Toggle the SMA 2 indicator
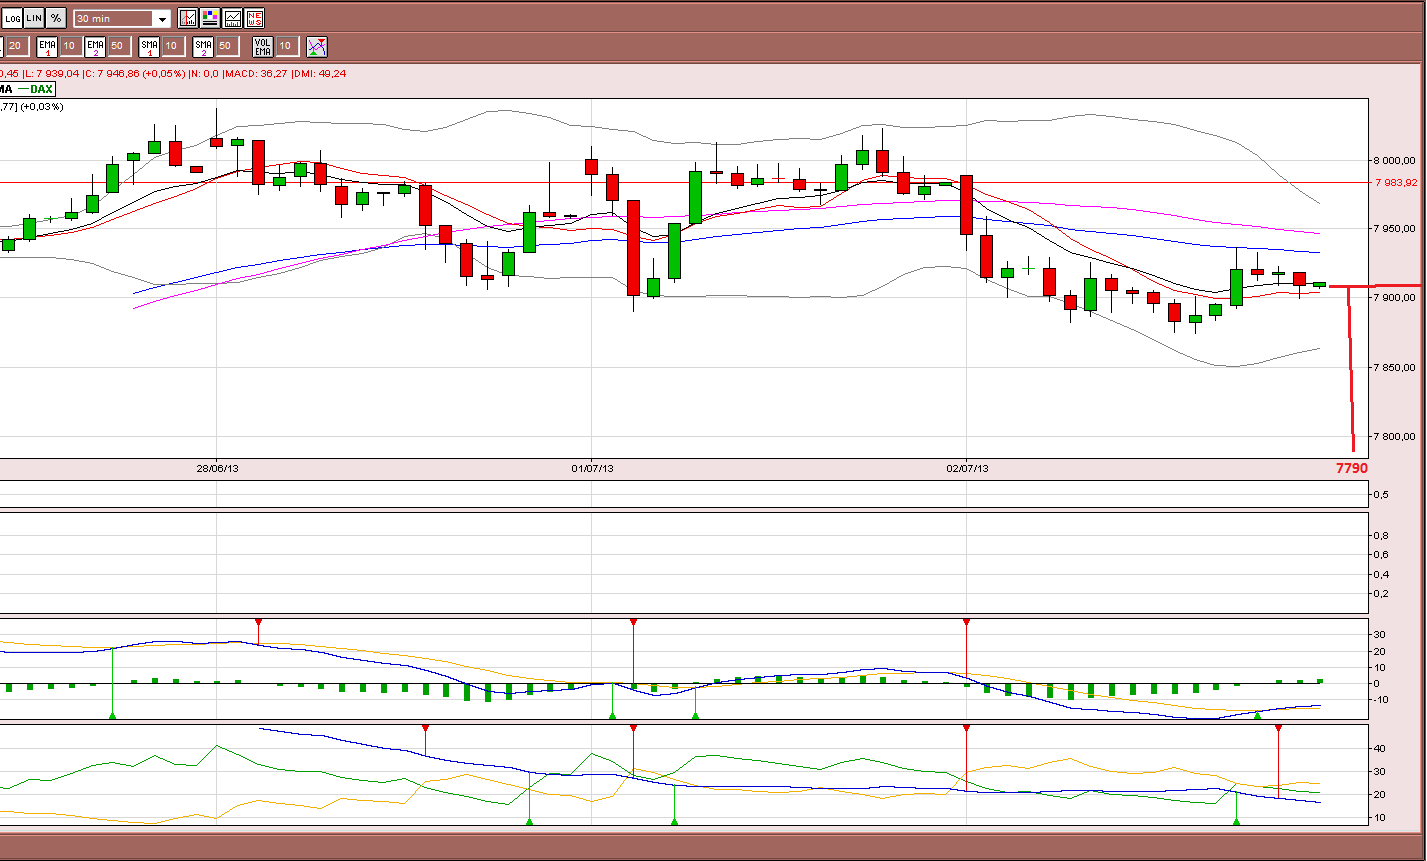Image resolution: width=1427 pixels, height=861 pixels. [x=203, y=46]
